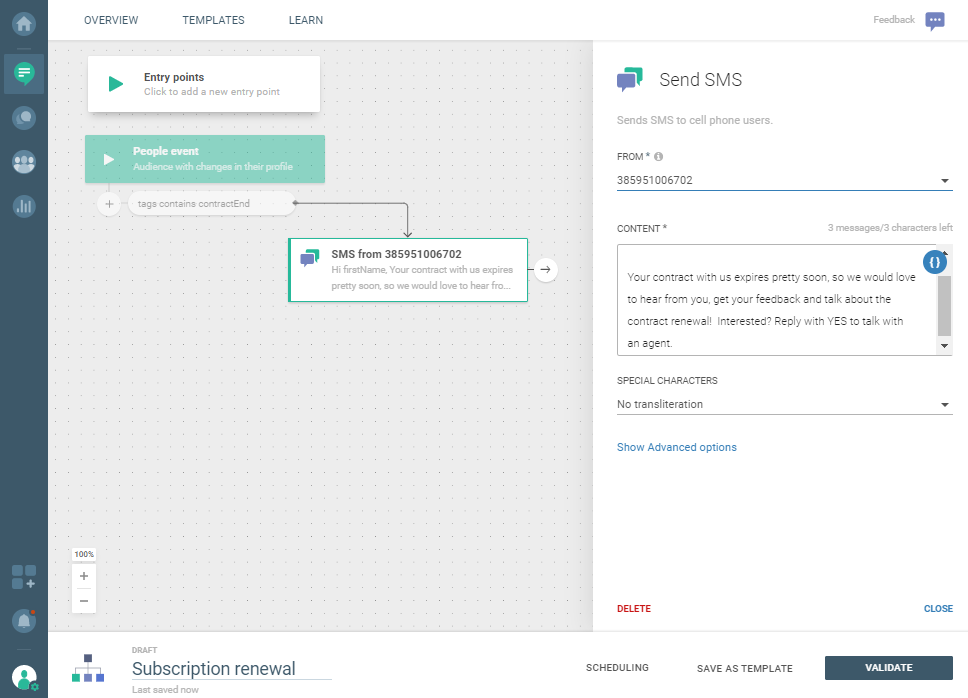Expand the Special Characters transliteration dropdown
The width and height of the screenshot is (968, 698).
click(944, 405)
